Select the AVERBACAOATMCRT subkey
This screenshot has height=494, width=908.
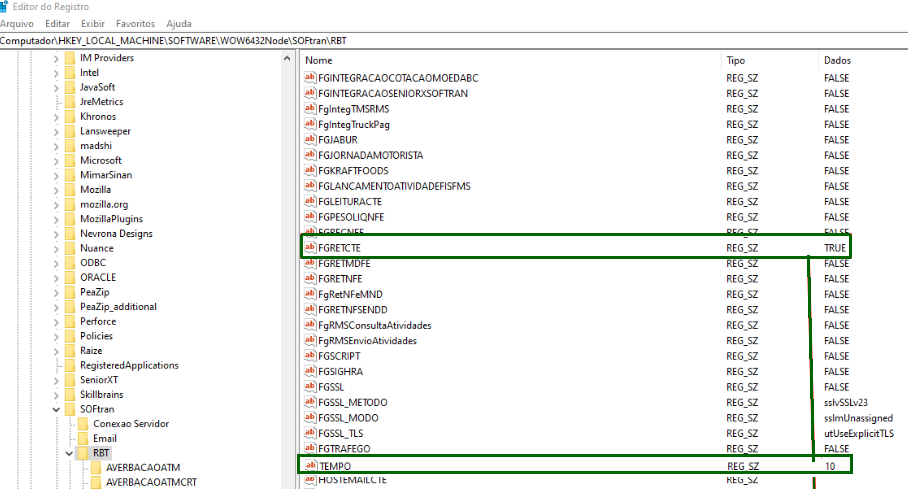[151, 482]
